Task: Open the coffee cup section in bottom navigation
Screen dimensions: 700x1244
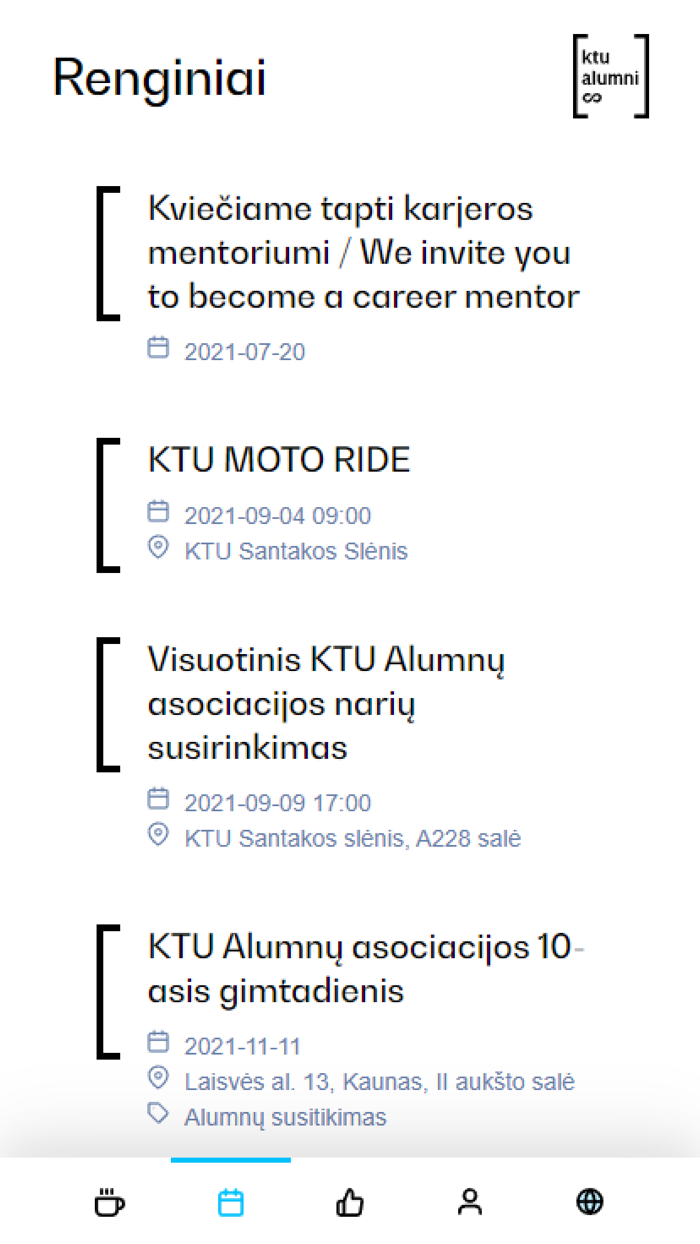Action: point(109,1202)
